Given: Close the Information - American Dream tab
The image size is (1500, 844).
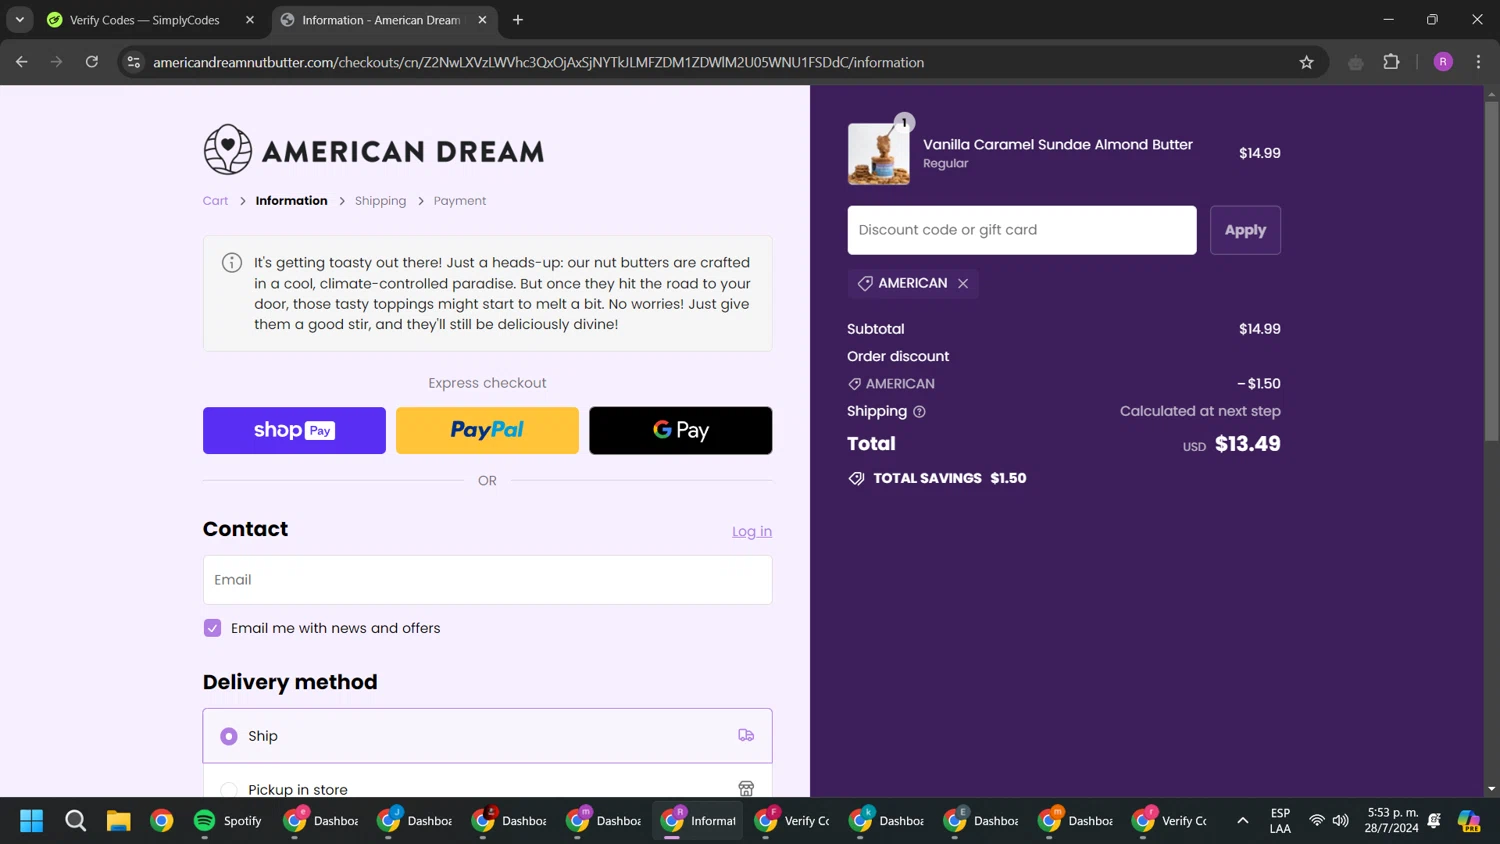Looking at the screenshot, I should [482, 20].
